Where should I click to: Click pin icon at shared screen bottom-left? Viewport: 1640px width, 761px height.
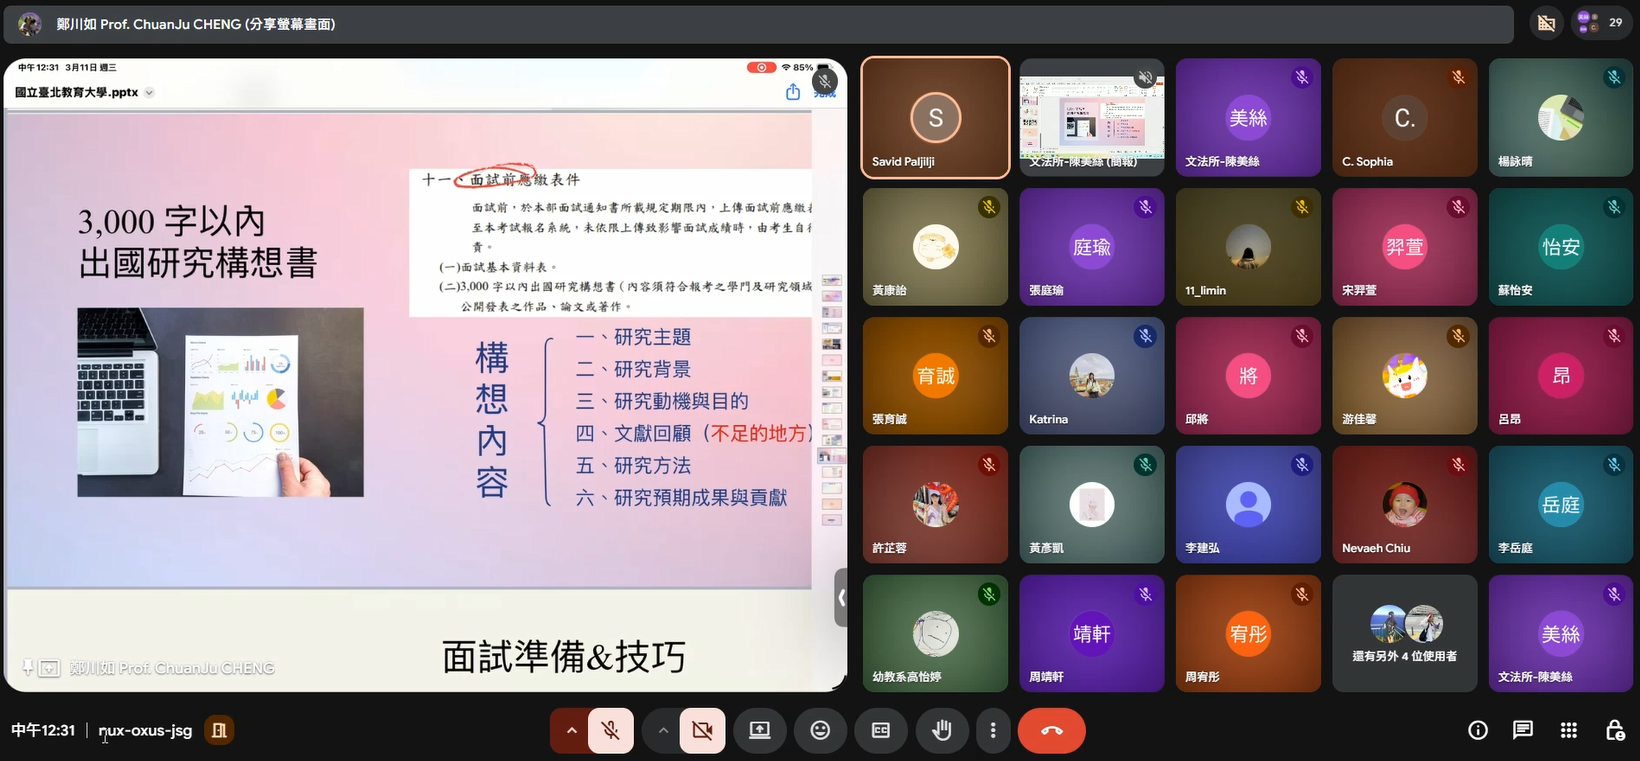point(28,668)
